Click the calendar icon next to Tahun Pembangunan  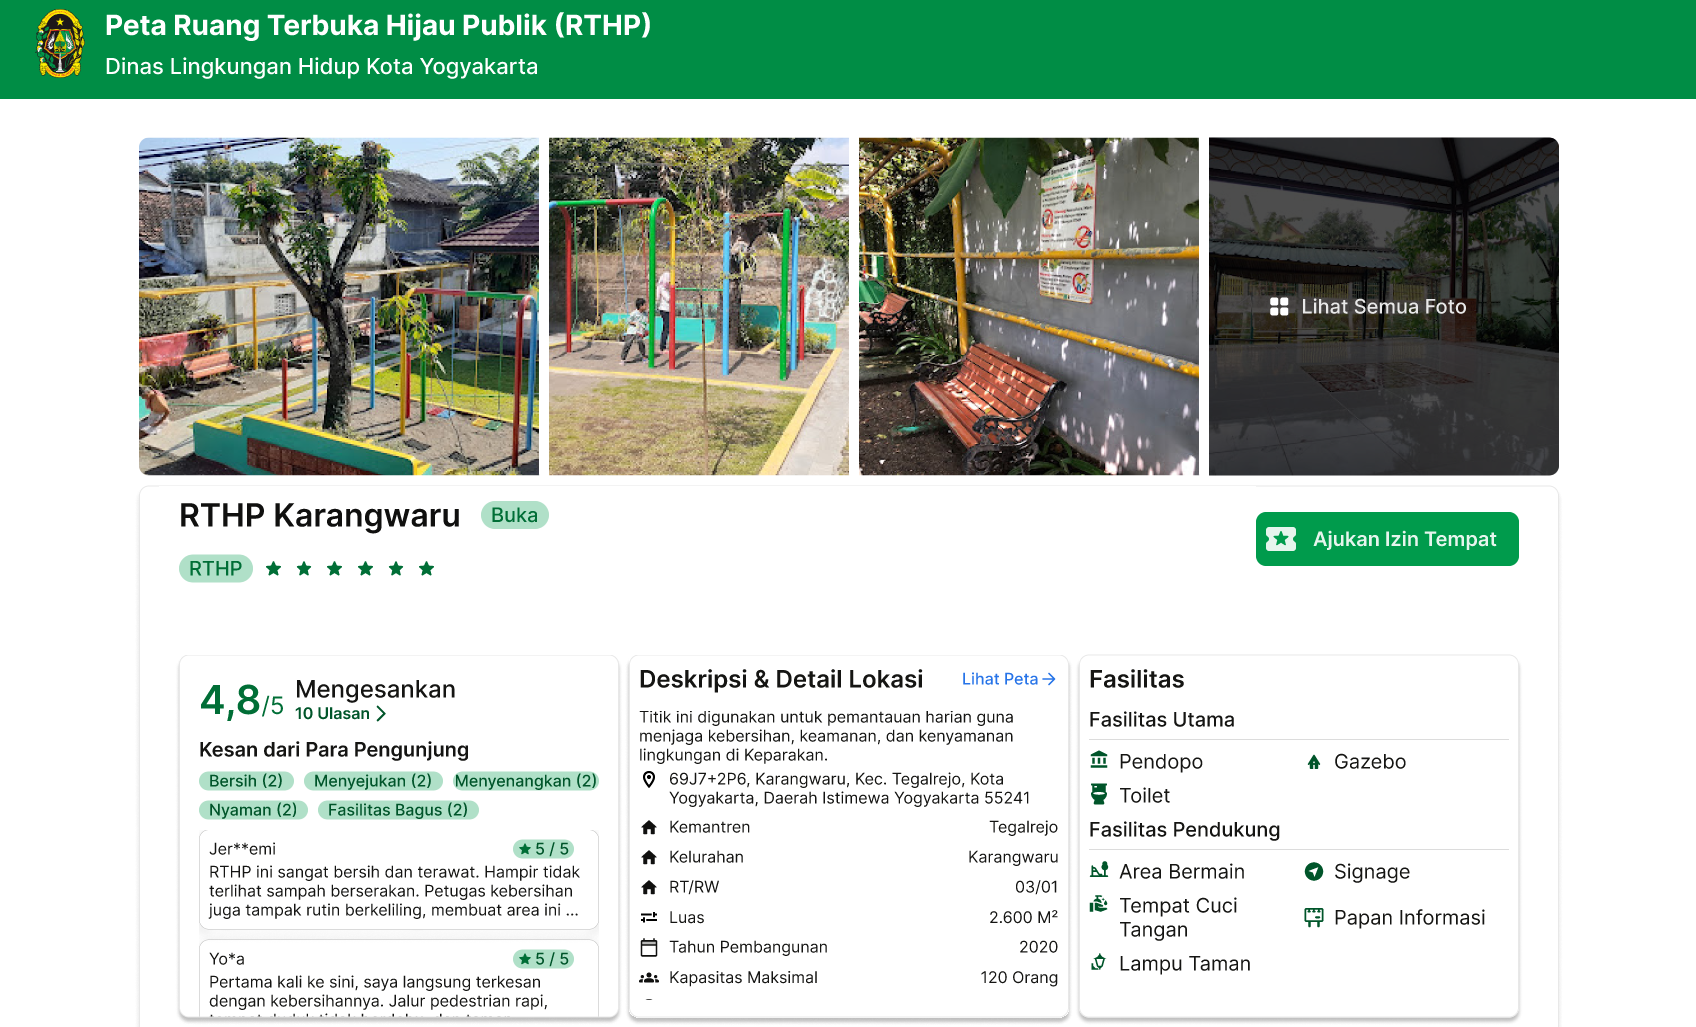[649, 947]
